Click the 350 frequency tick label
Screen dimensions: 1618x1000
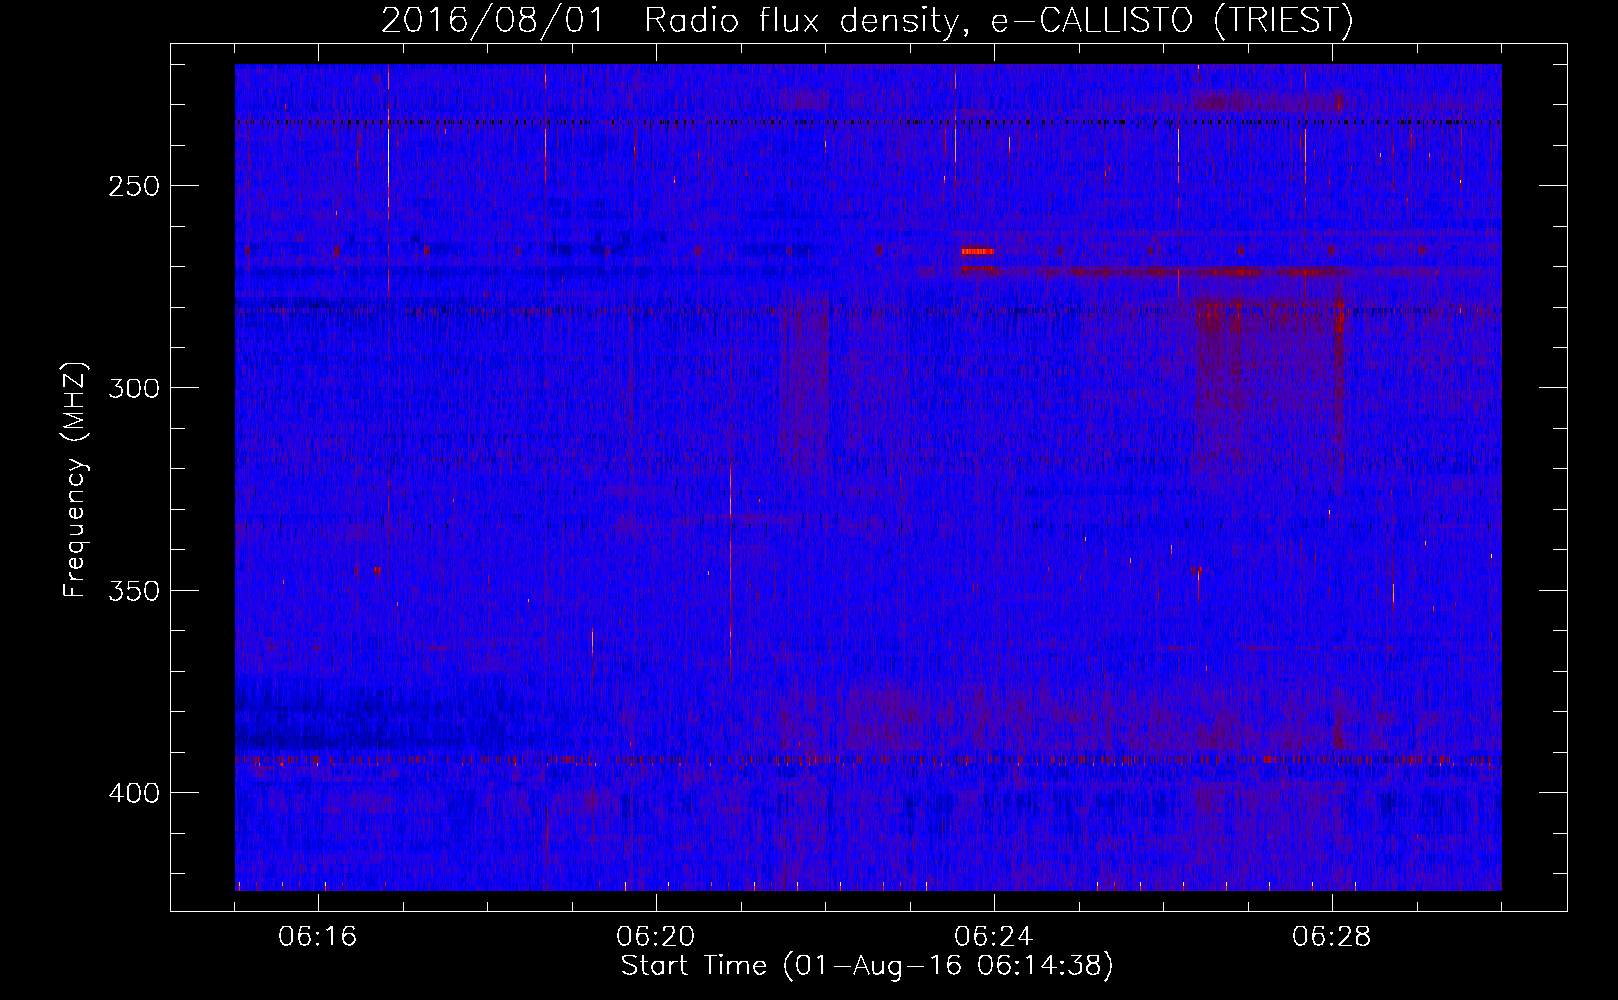click(x=134, y=591)
